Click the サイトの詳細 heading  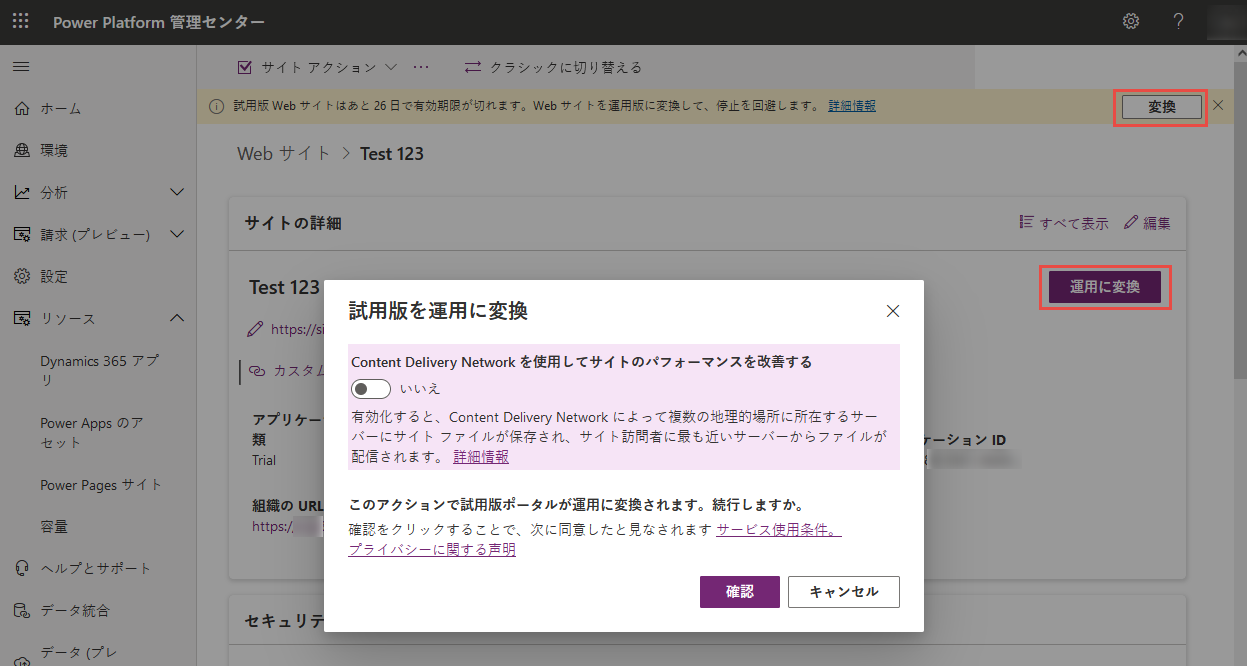pyautogui.click(x=293, y=223)
